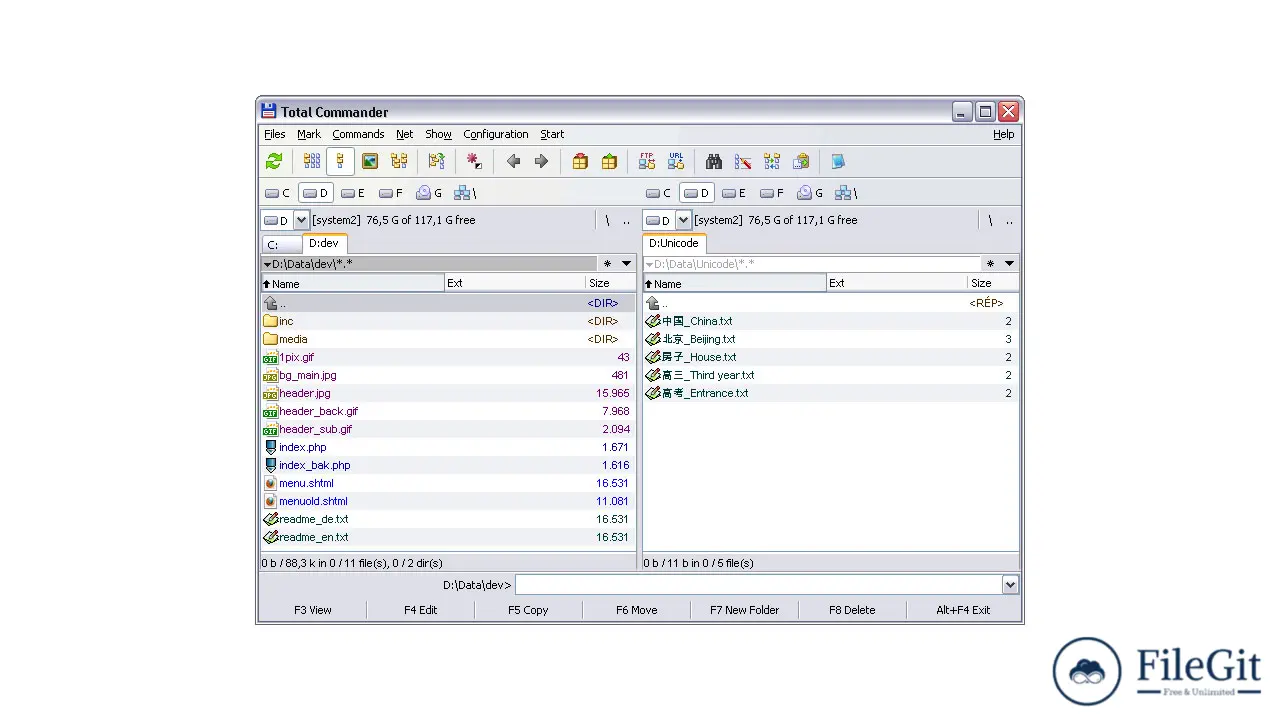Select drive C in left drive bar
Screen dimensions: 1280x720
point(277,193)
